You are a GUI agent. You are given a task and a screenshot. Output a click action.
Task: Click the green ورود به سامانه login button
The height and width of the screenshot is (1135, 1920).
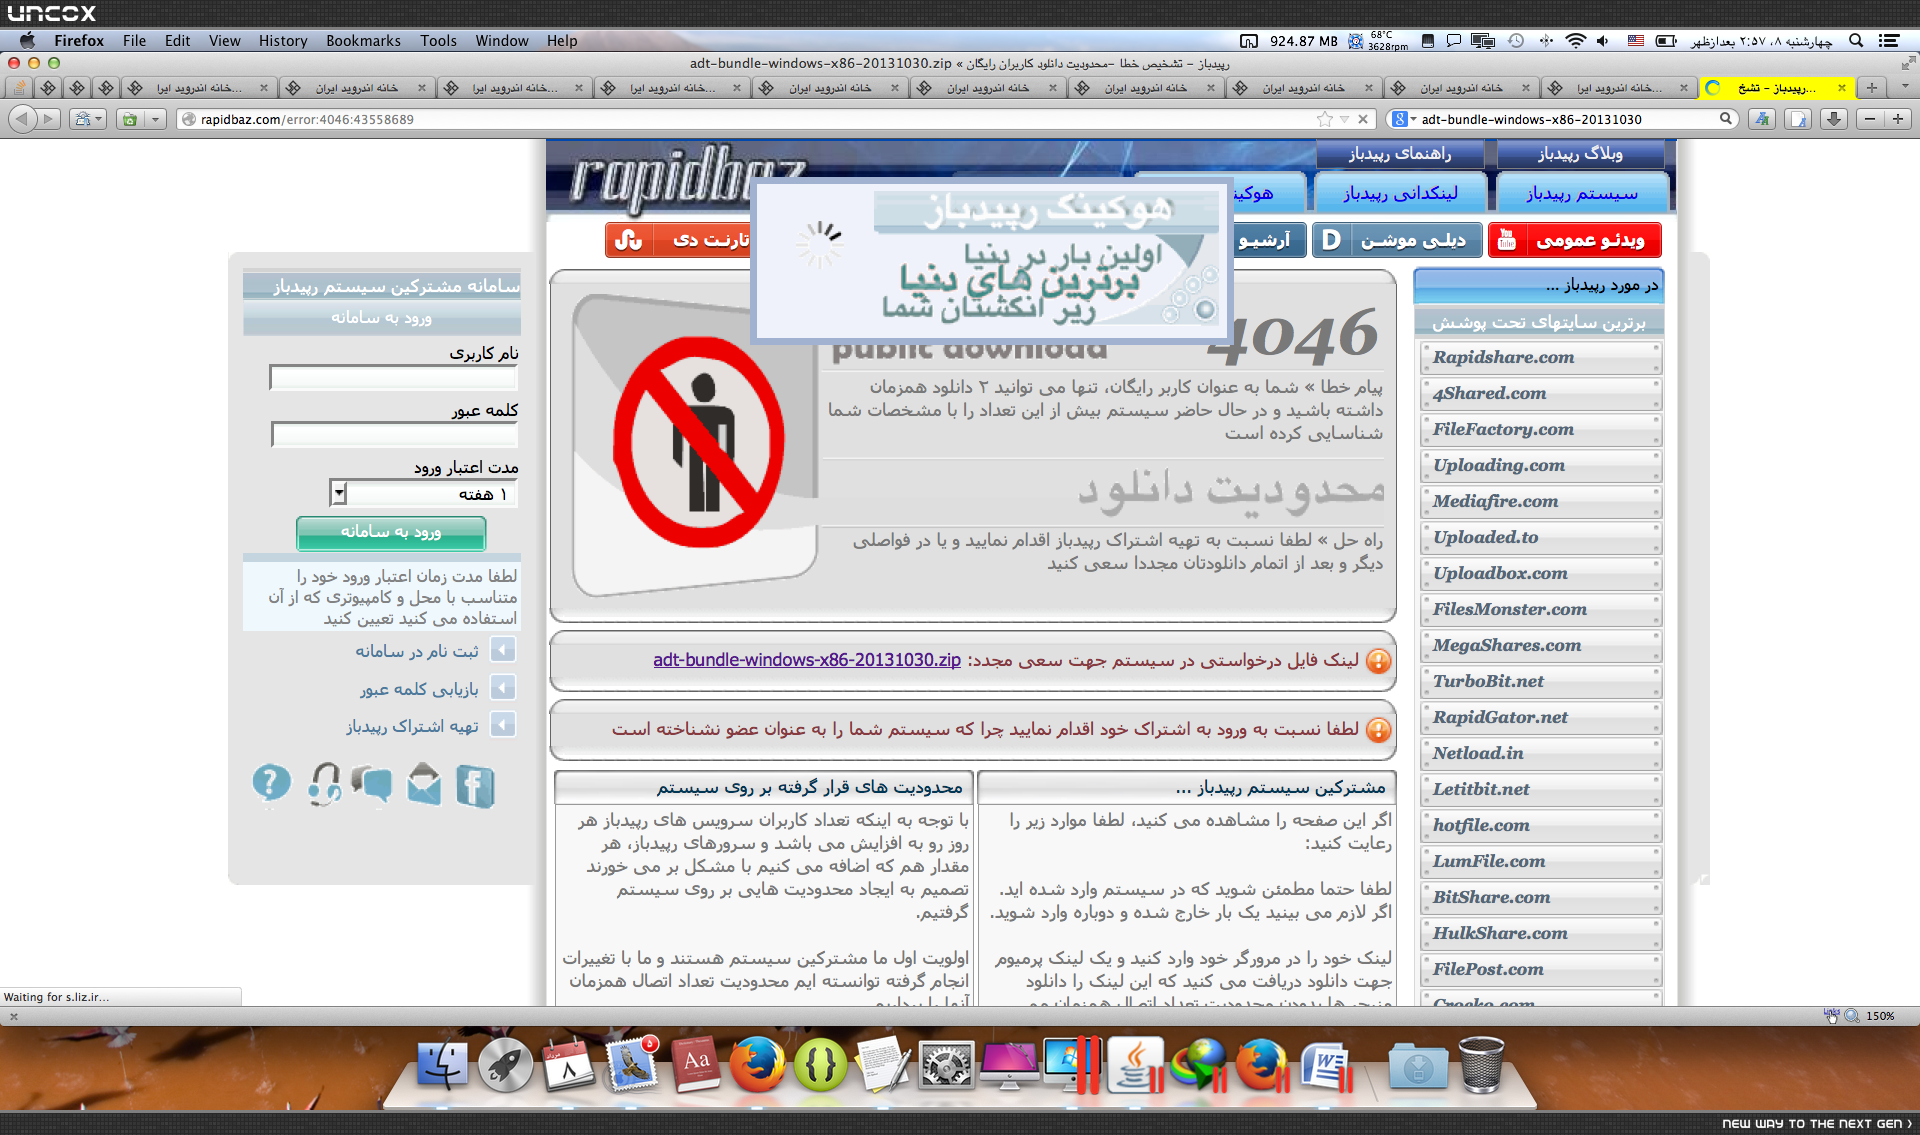pyautogui.click(x=391, y=532)
